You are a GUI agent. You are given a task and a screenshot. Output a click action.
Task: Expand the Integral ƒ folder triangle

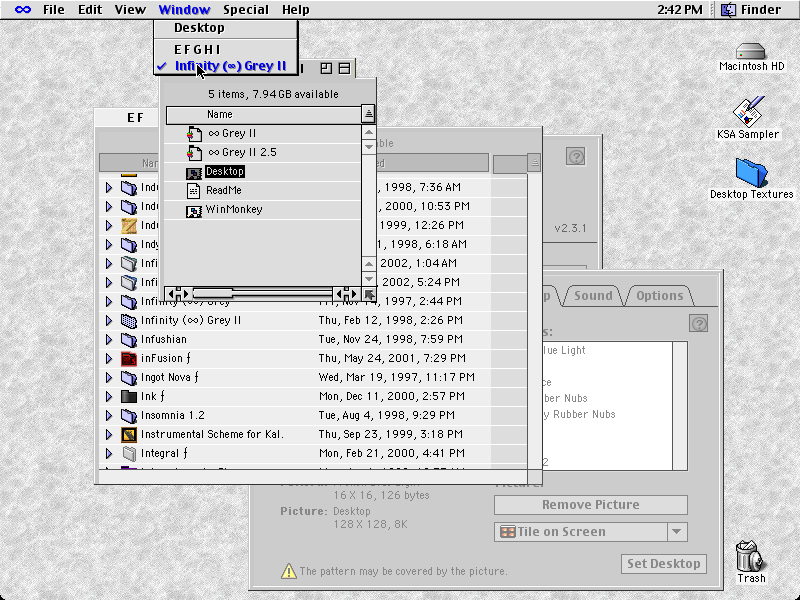tap(109, 453)
